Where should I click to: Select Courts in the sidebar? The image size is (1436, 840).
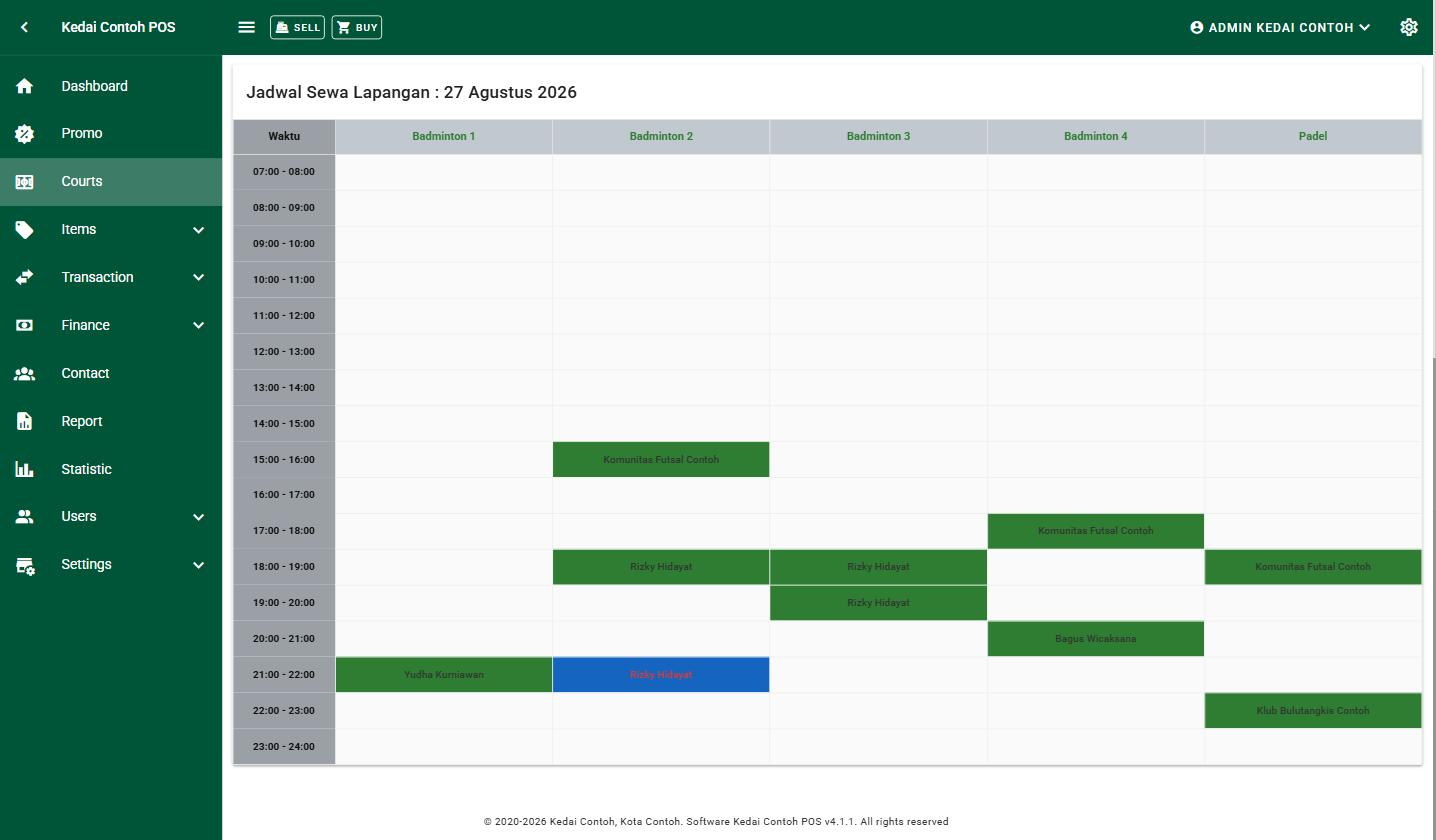coord(111,181)
